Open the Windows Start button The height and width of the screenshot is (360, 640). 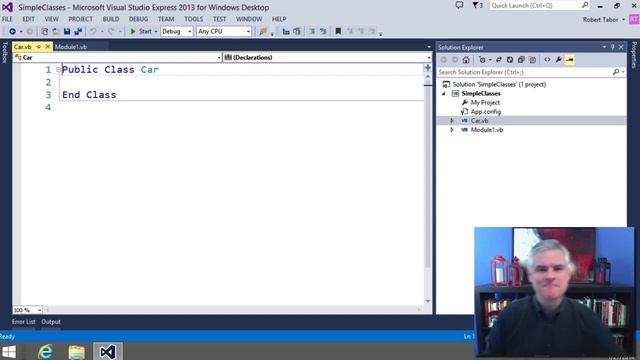click(9, 352)
